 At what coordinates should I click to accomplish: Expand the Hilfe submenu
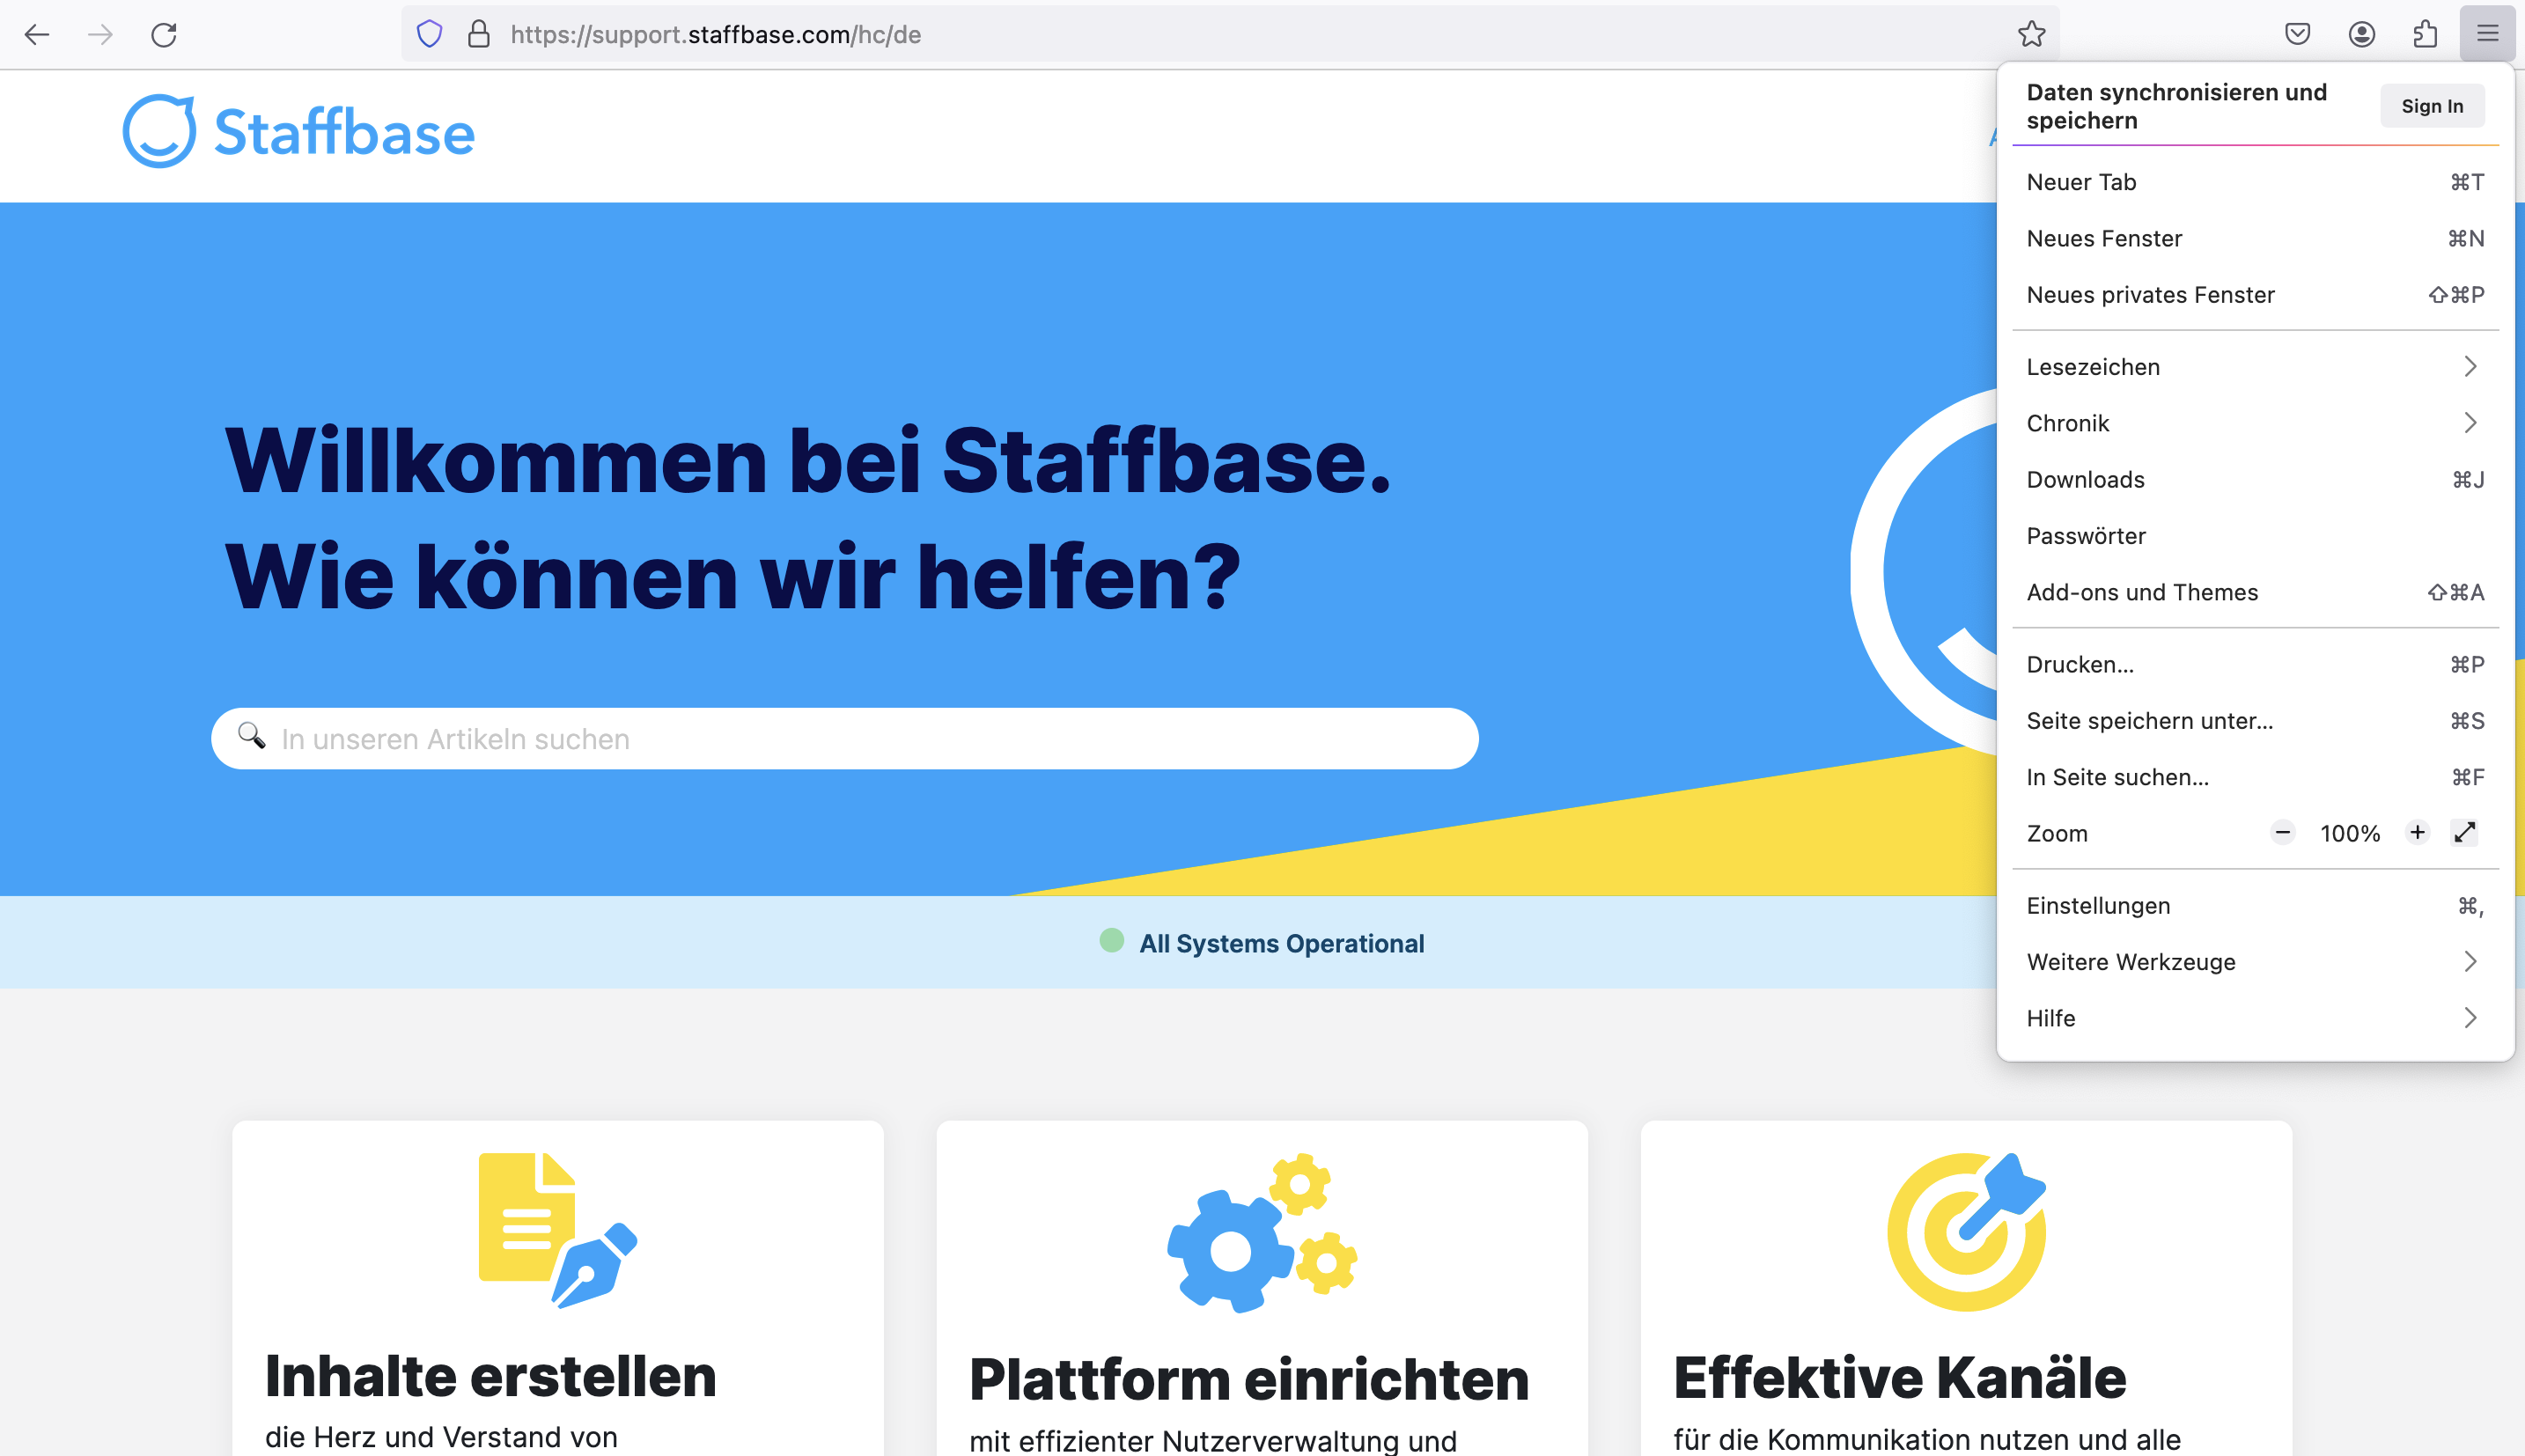click(2255, 1018)
